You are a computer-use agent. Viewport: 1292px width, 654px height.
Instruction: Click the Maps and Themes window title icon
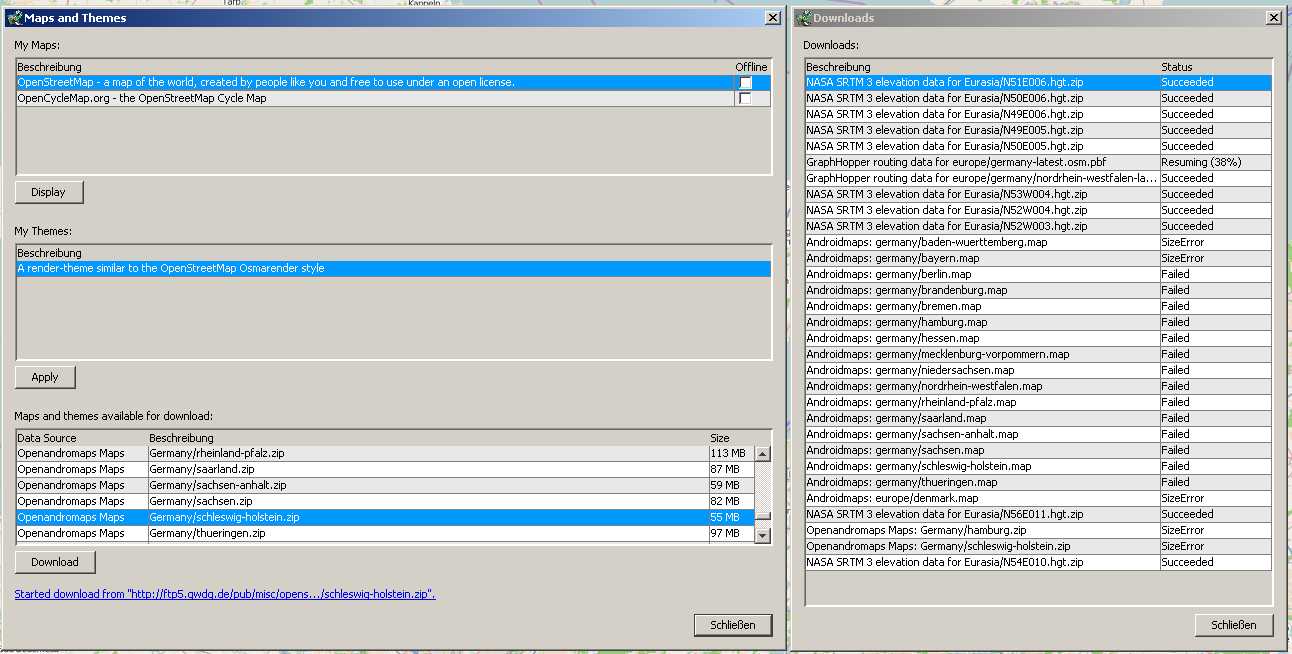(14, 18)
